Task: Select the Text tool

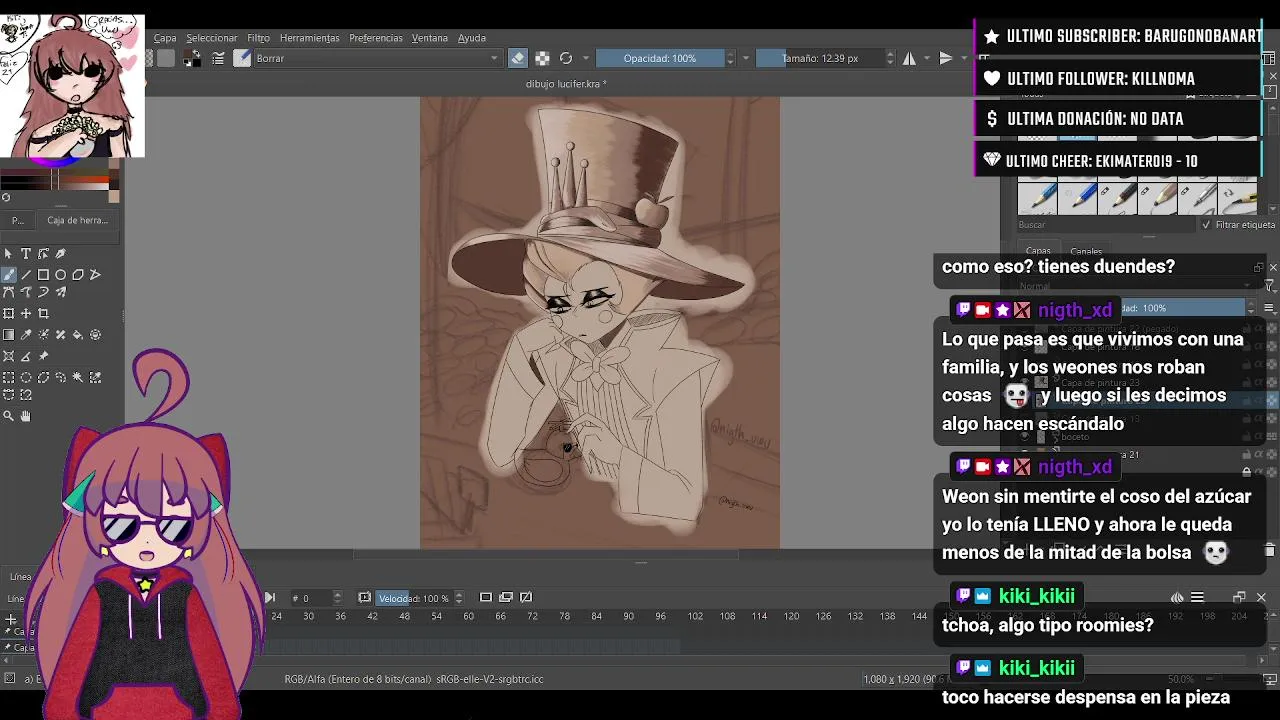Action: click(26, 254)
